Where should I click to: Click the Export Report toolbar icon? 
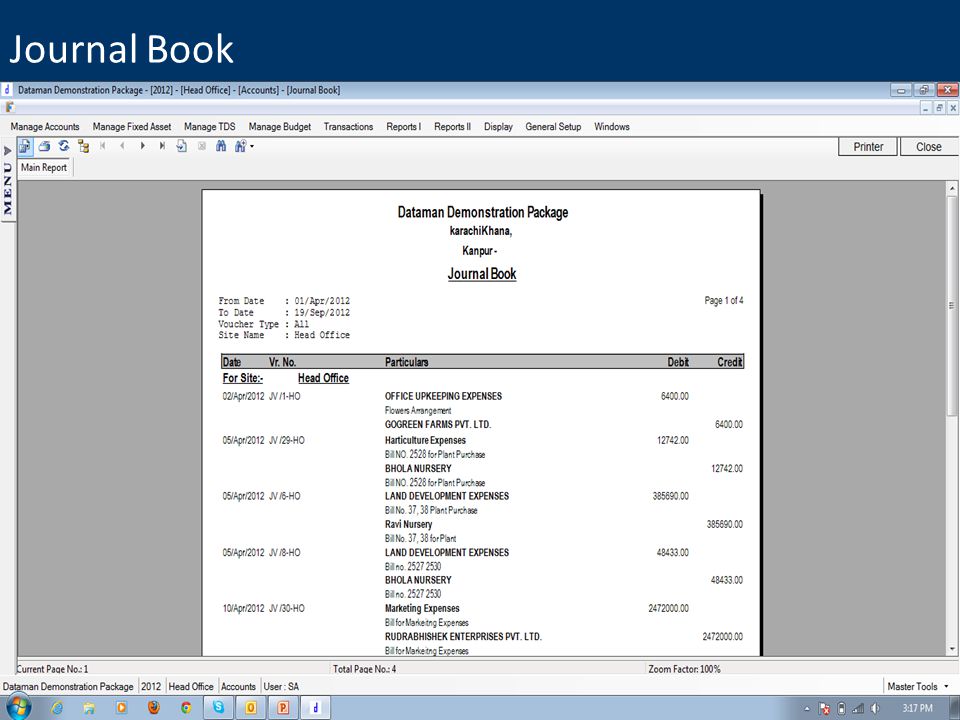[24, 146]
